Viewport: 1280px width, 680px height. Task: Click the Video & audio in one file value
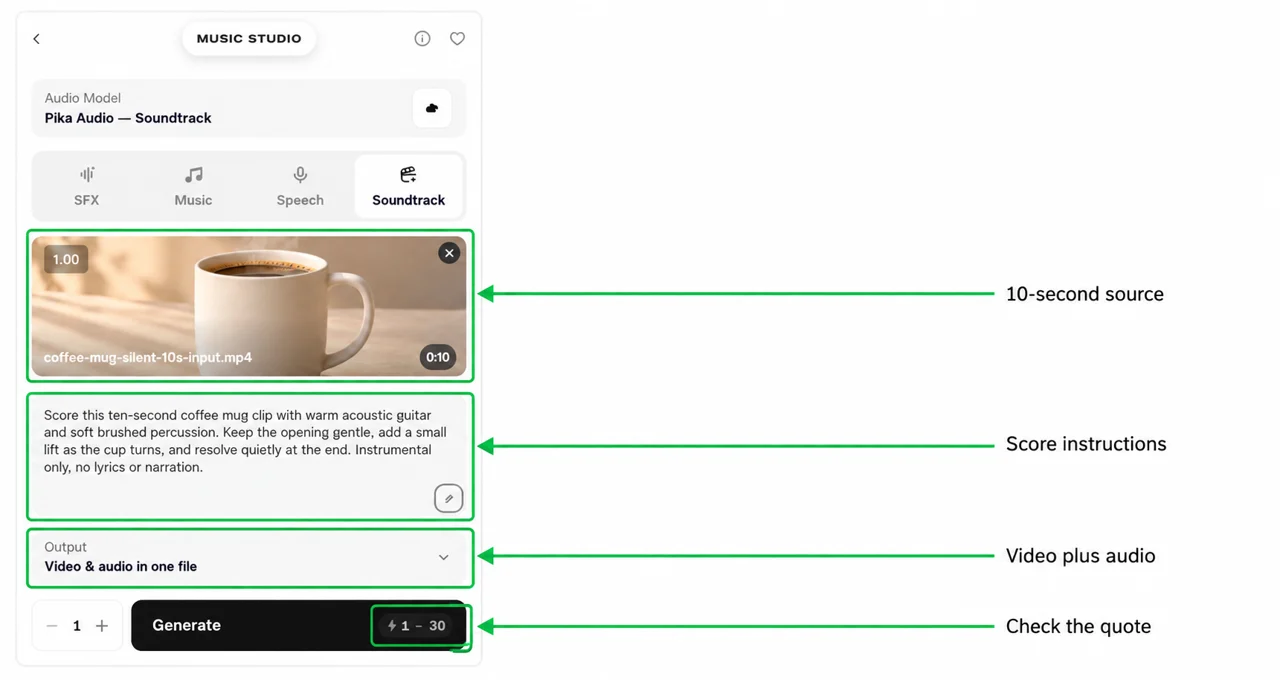point(121,566)
